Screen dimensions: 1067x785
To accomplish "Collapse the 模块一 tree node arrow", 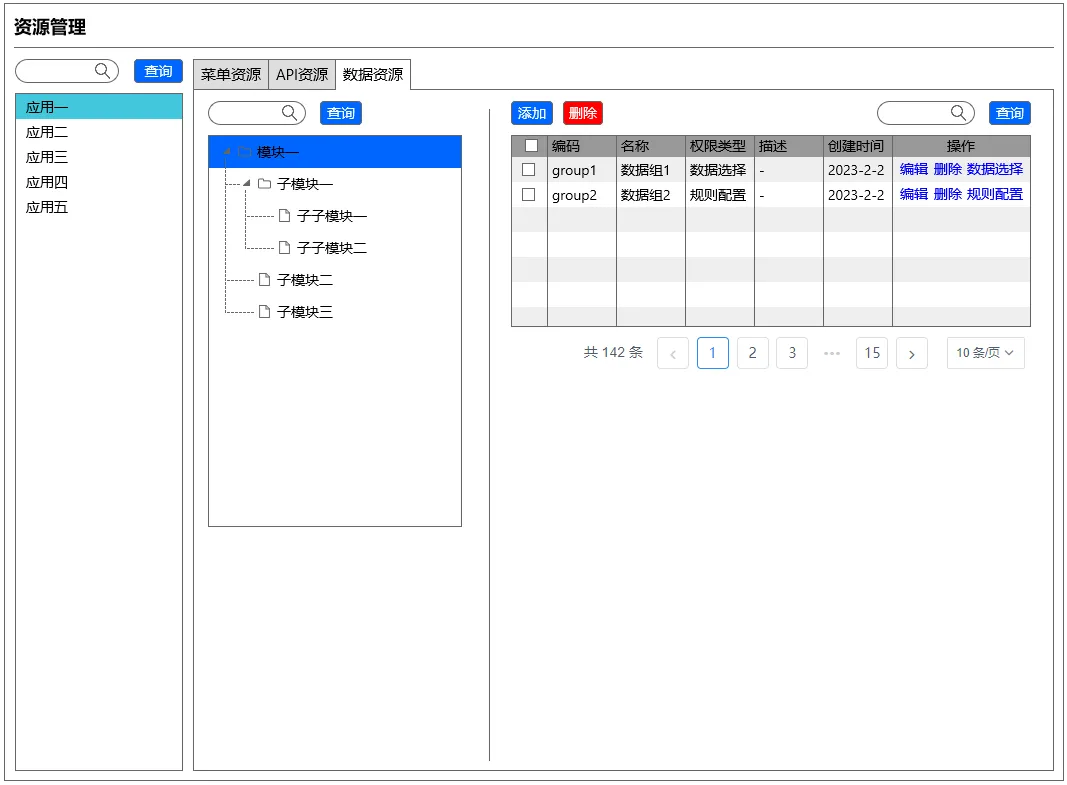I will [x=227, y=151].
